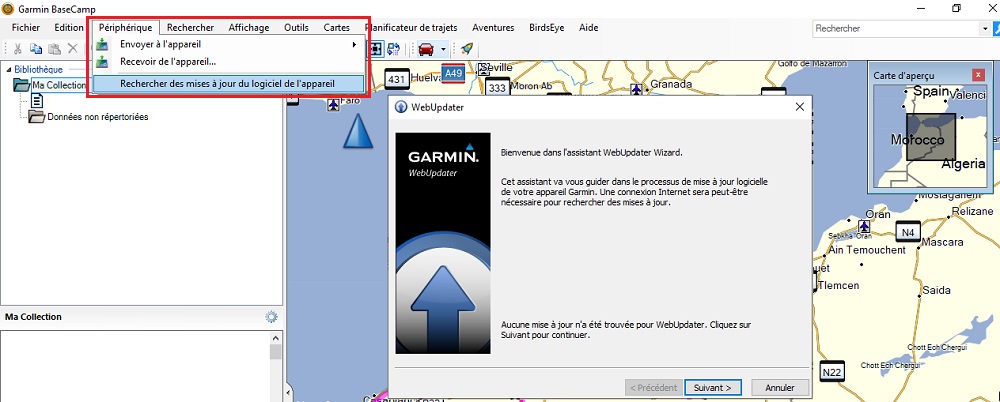Click the WebUpdater title bar icon
Viewport: 1000px width, 402px height.
coord(401,107)
